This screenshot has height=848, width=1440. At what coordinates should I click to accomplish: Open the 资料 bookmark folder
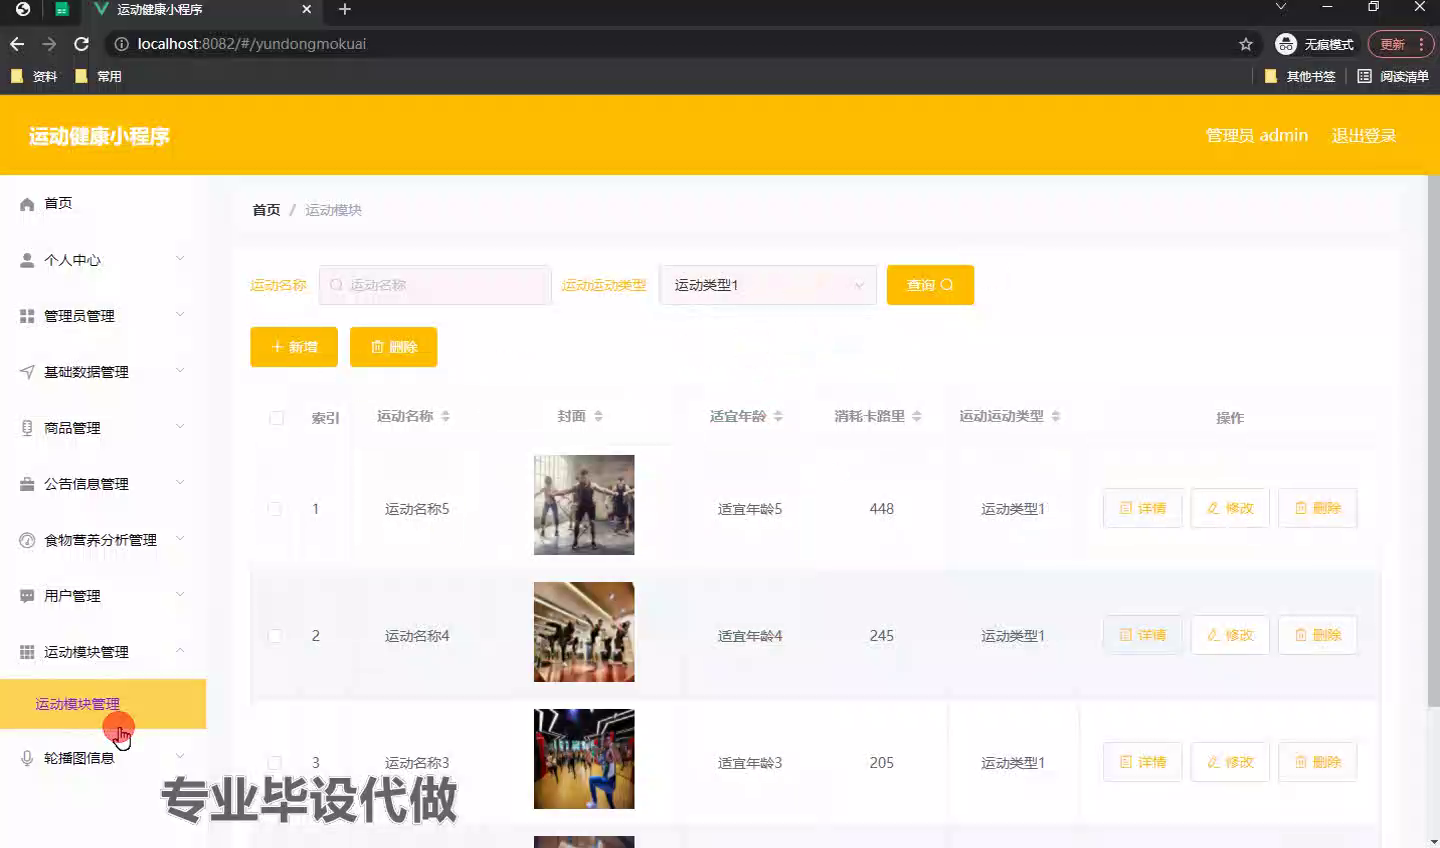tap(34, 76)
